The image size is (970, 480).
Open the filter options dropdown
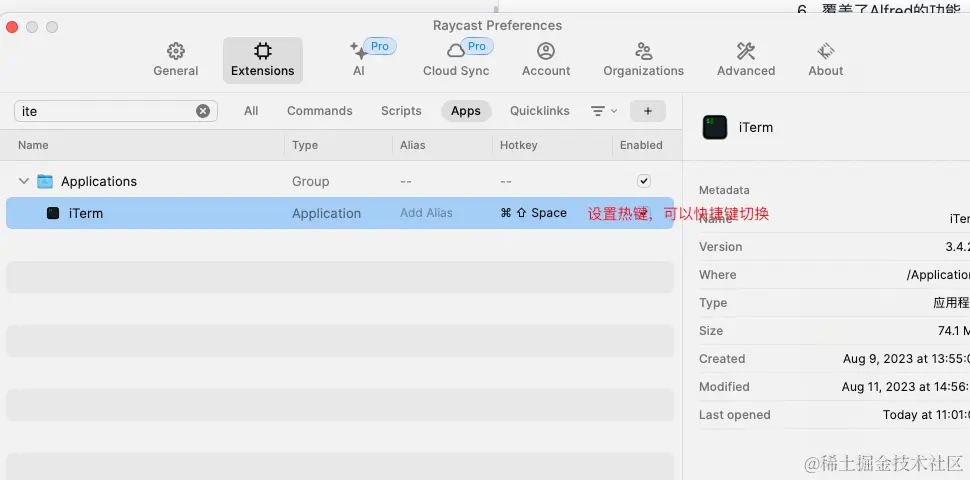(x=604, y=111)
